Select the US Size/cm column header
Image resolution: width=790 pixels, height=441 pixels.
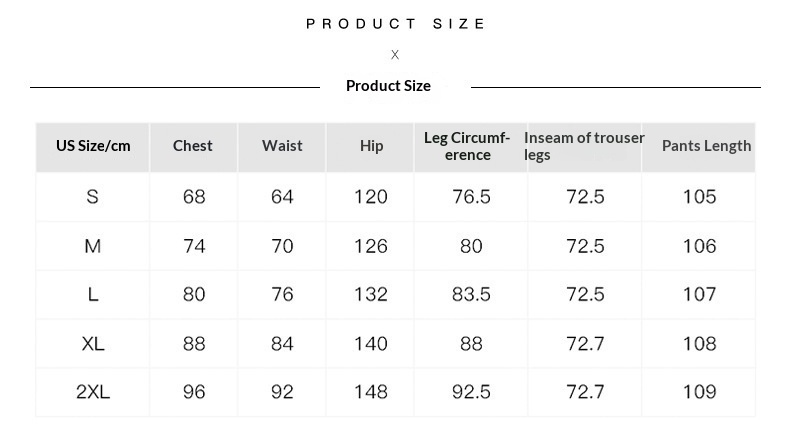[x=93, y=146]
